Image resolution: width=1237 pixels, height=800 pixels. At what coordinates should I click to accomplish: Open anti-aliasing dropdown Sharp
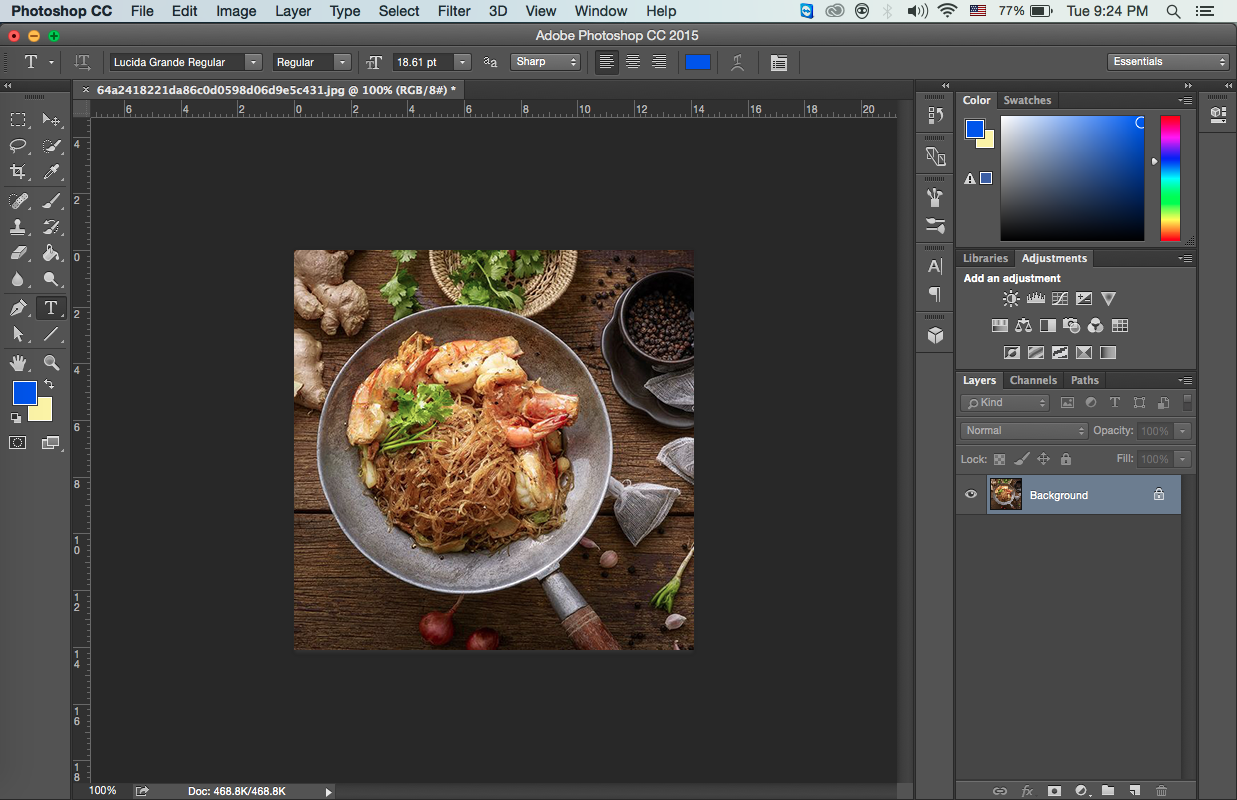(546, 62)
